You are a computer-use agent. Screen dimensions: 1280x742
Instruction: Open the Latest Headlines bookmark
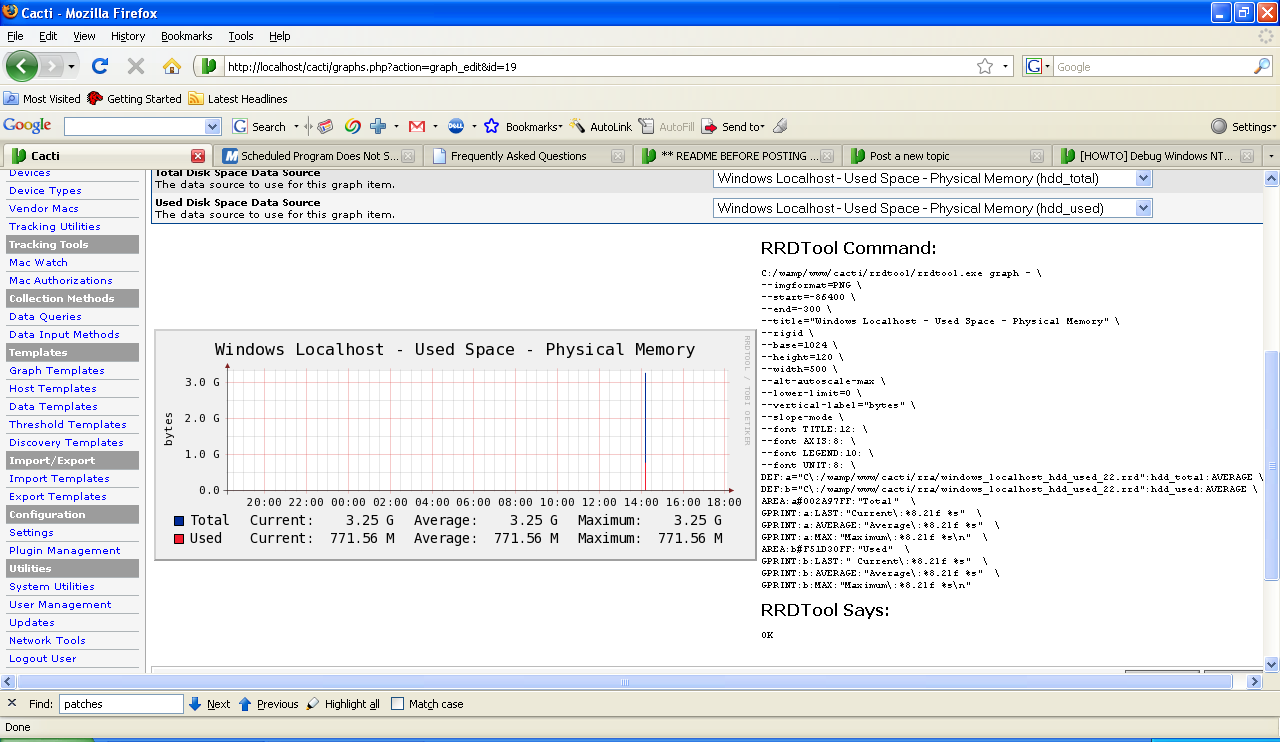click(x=238, y=99)
